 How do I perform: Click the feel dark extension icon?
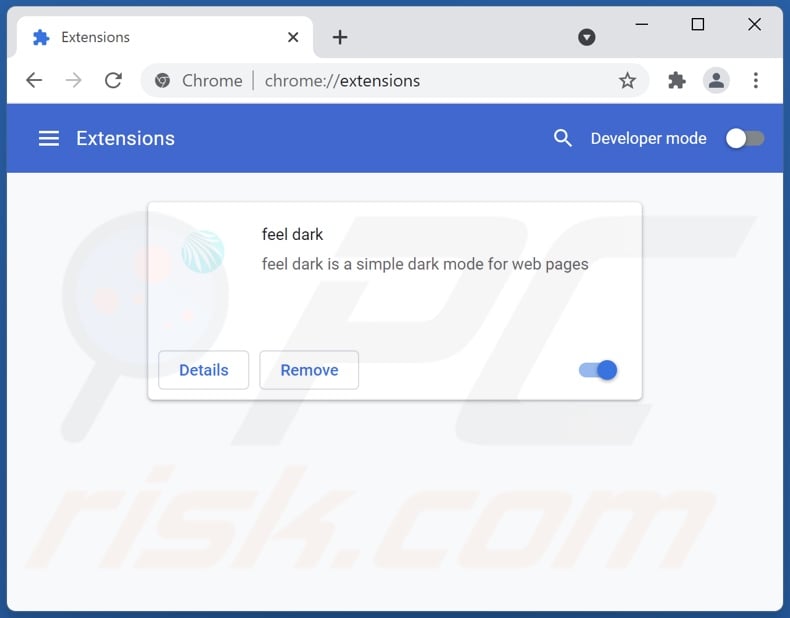click(x=203, y=251)
